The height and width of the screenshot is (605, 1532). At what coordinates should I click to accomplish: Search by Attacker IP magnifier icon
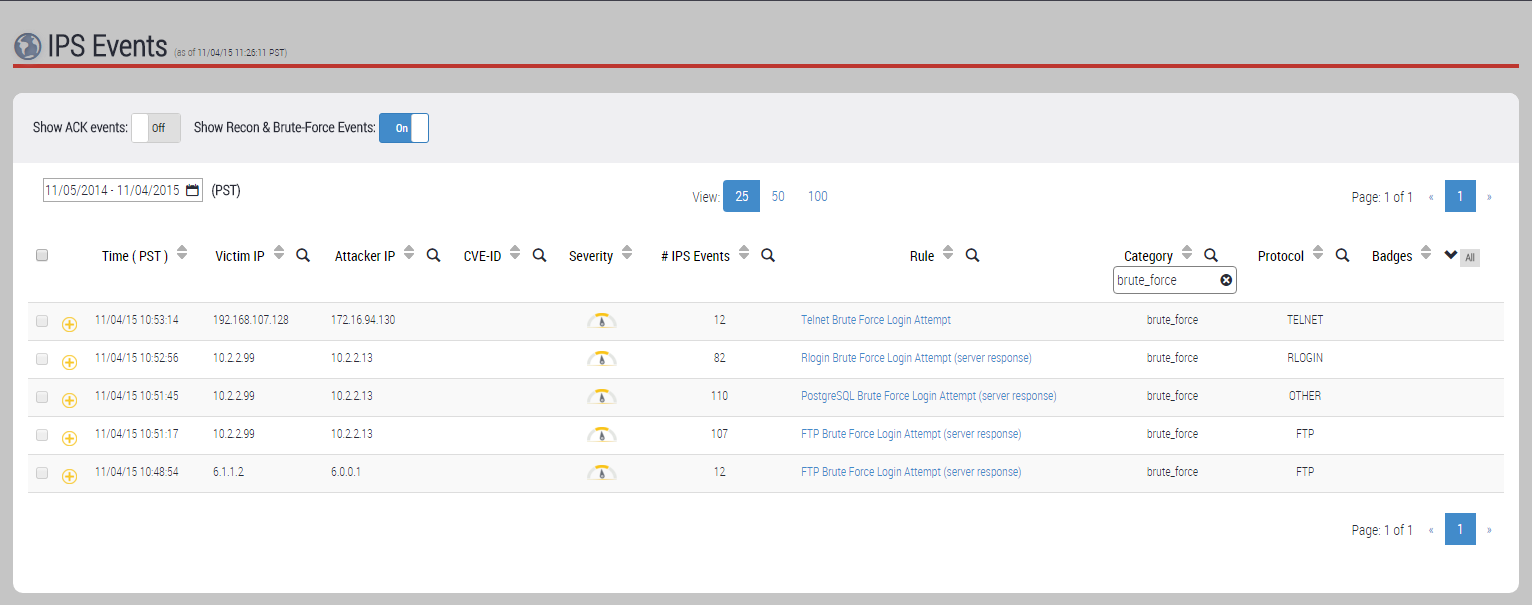point(434,255)
